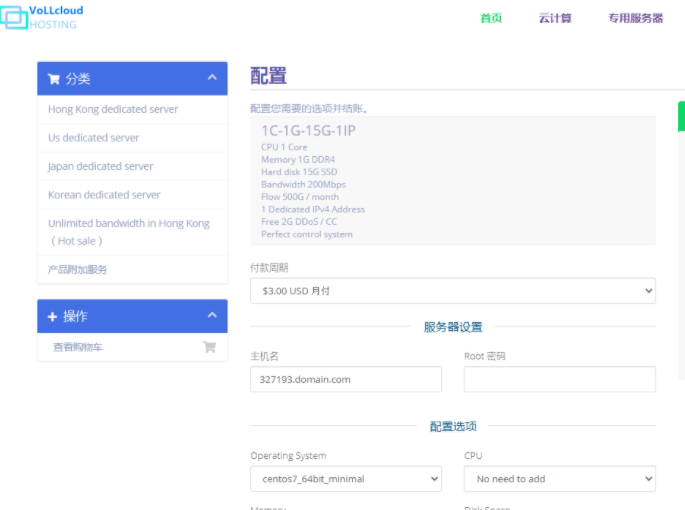Open the 产品附加服务 category
The width and height of the screenshot is (685, 510).
coord(132,269)
